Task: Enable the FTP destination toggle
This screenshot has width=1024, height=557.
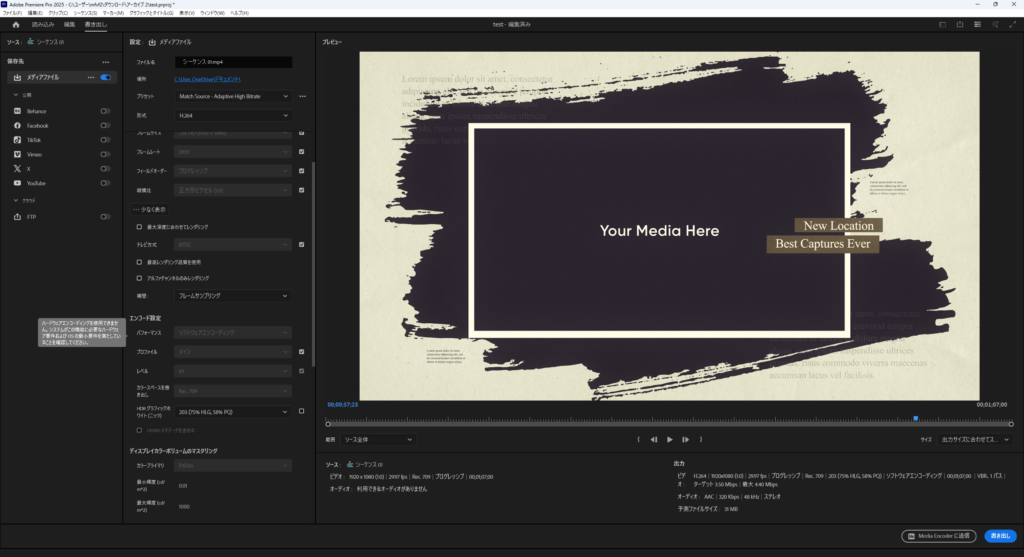Action: point(105,217)
